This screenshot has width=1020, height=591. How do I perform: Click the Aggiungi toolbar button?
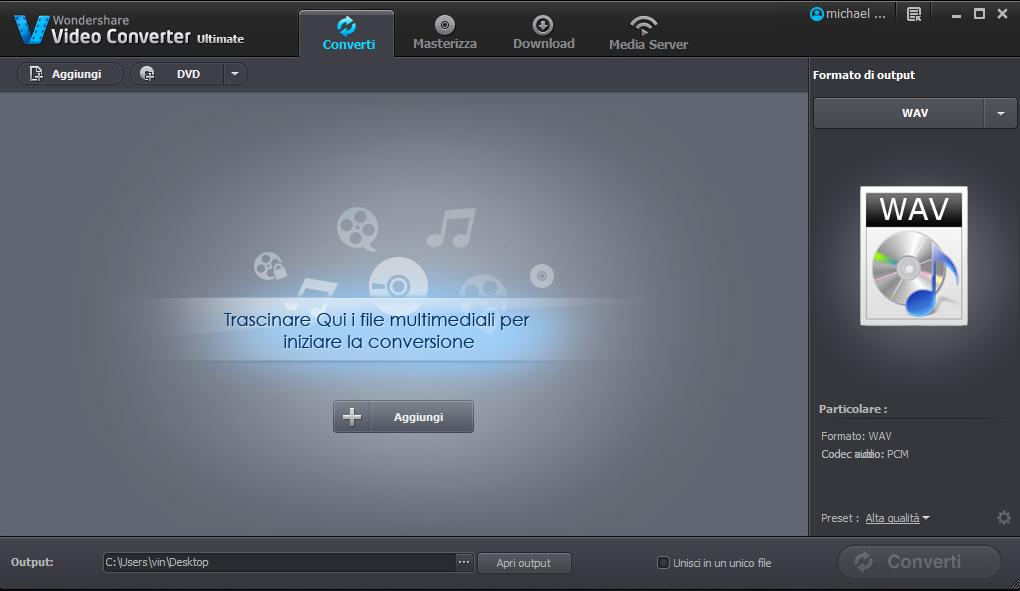click(70, 74)
